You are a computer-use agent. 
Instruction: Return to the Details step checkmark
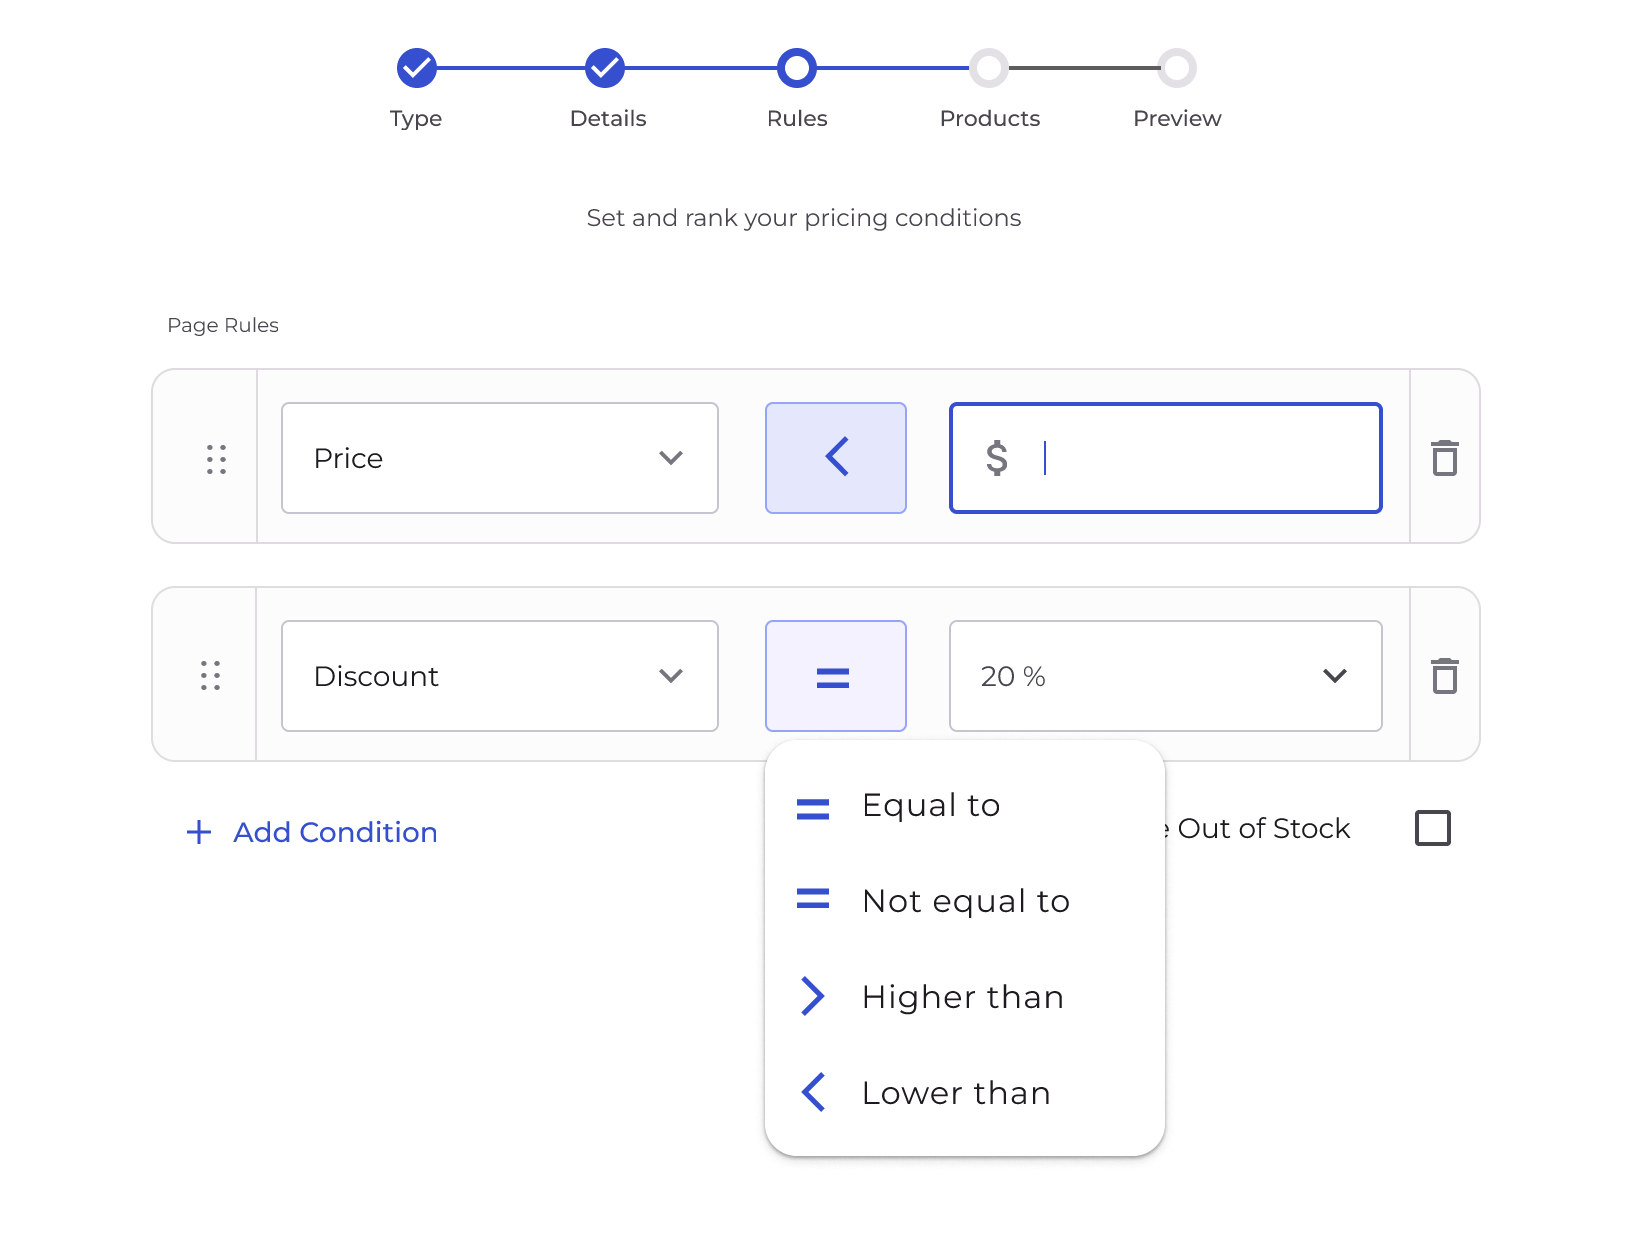(605, 68)
